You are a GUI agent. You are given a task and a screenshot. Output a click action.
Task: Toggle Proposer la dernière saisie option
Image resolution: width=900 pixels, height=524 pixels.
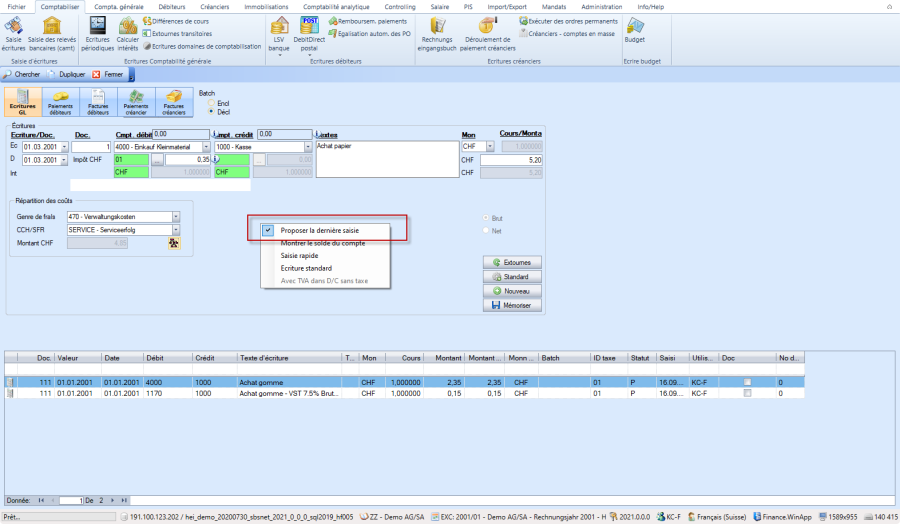coord(322,230)
